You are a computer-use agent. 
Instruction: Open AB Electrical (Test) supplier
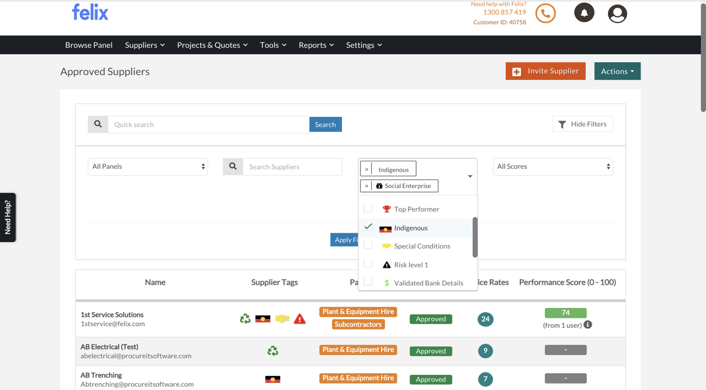tap(109, 347)
